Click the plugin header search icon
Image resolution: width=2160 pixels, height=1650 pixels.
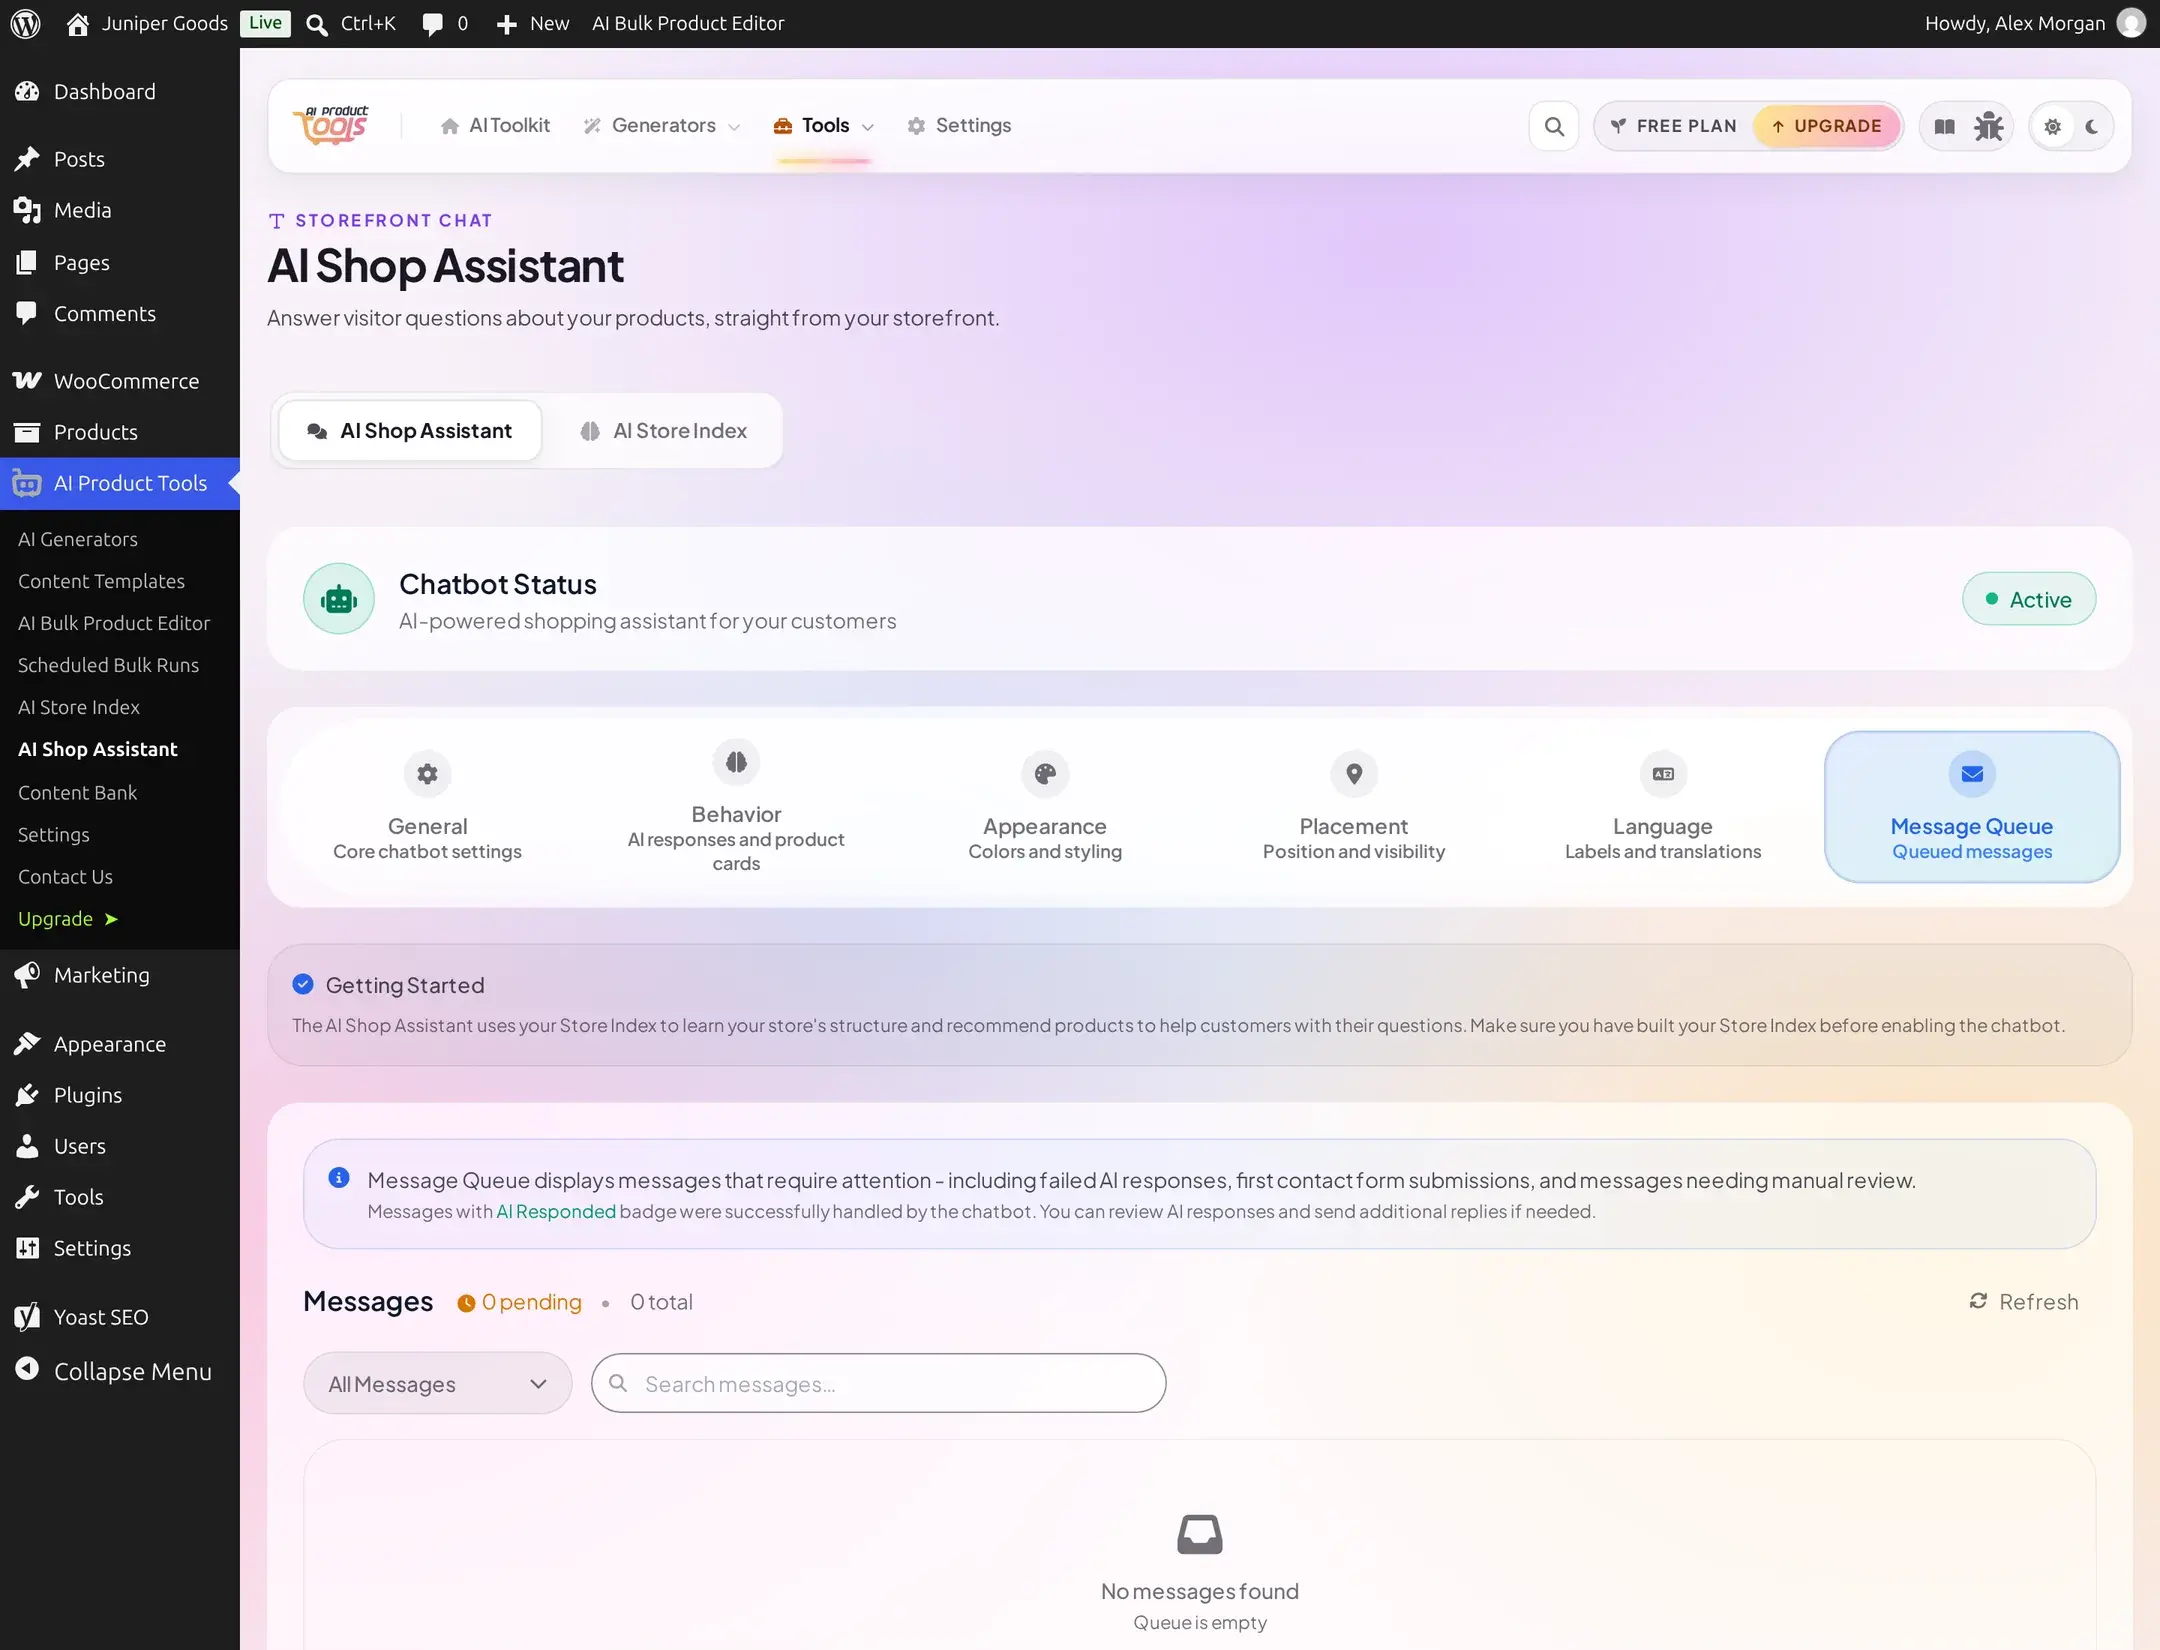click(x=1554, y=127)
